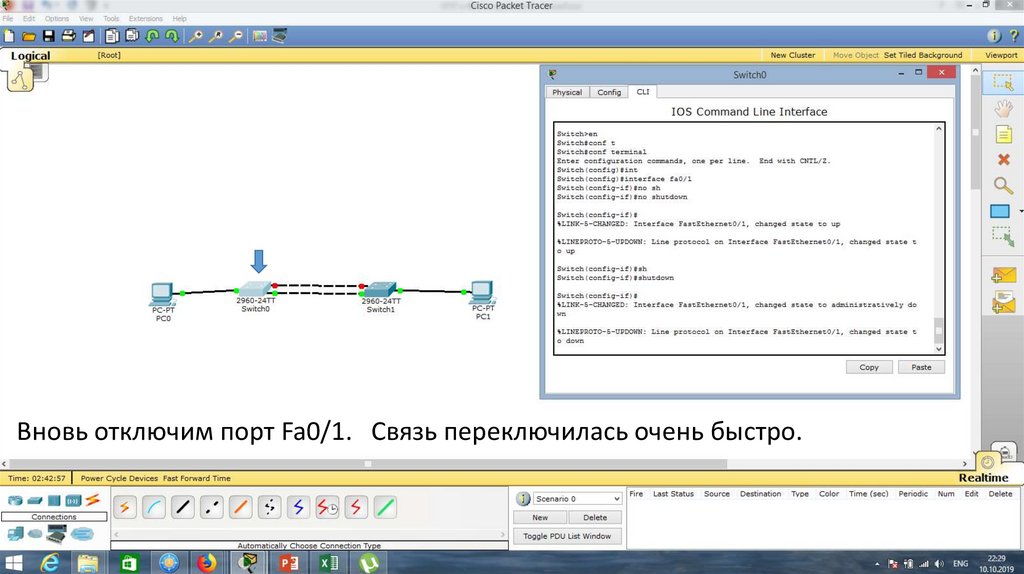Print the topology using the printer icon

[x=68, y=36]
